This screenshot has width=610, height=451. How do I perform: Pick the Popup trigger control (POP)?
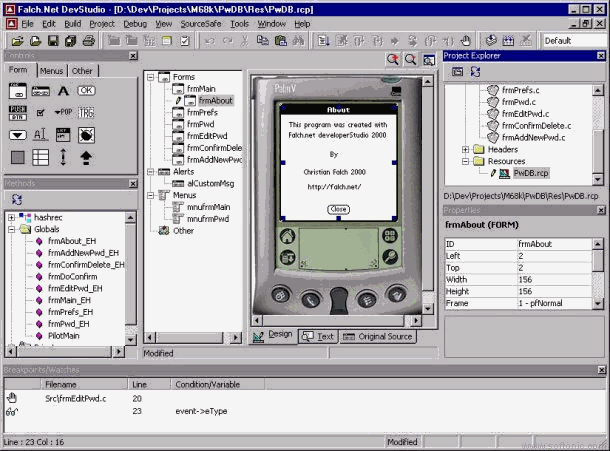click(x=64, y=112)
